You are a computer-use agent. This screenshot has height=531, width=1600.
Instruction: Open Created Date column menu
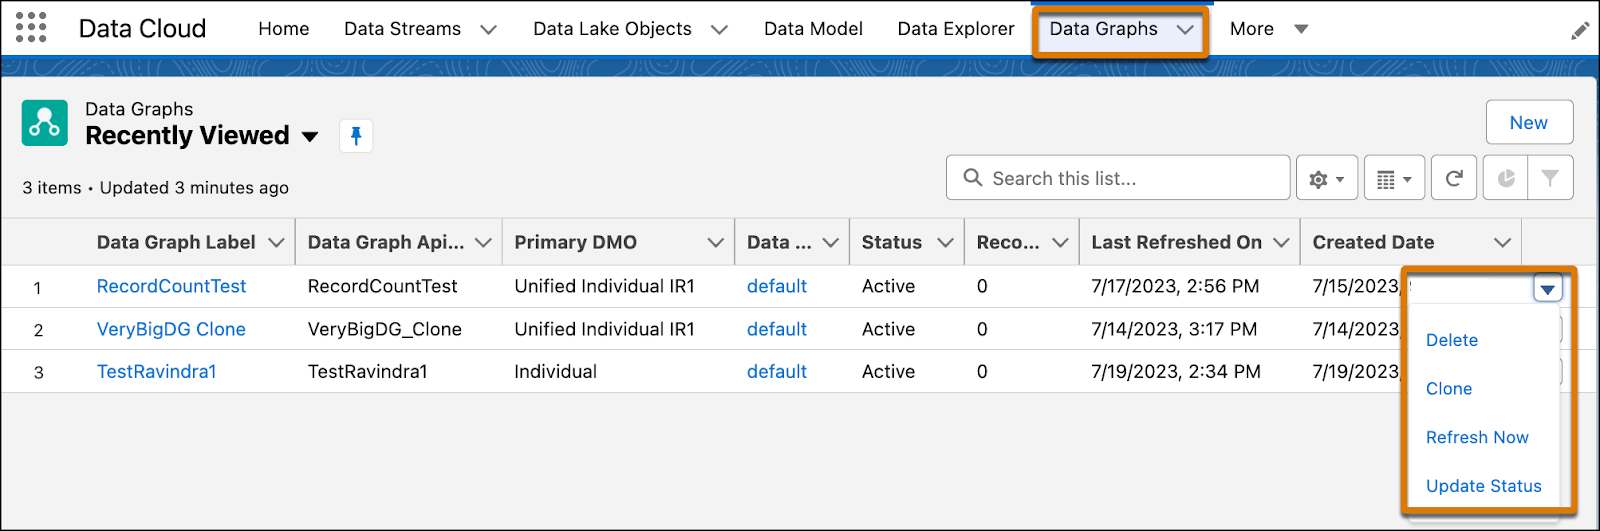tap(1502, 243)
